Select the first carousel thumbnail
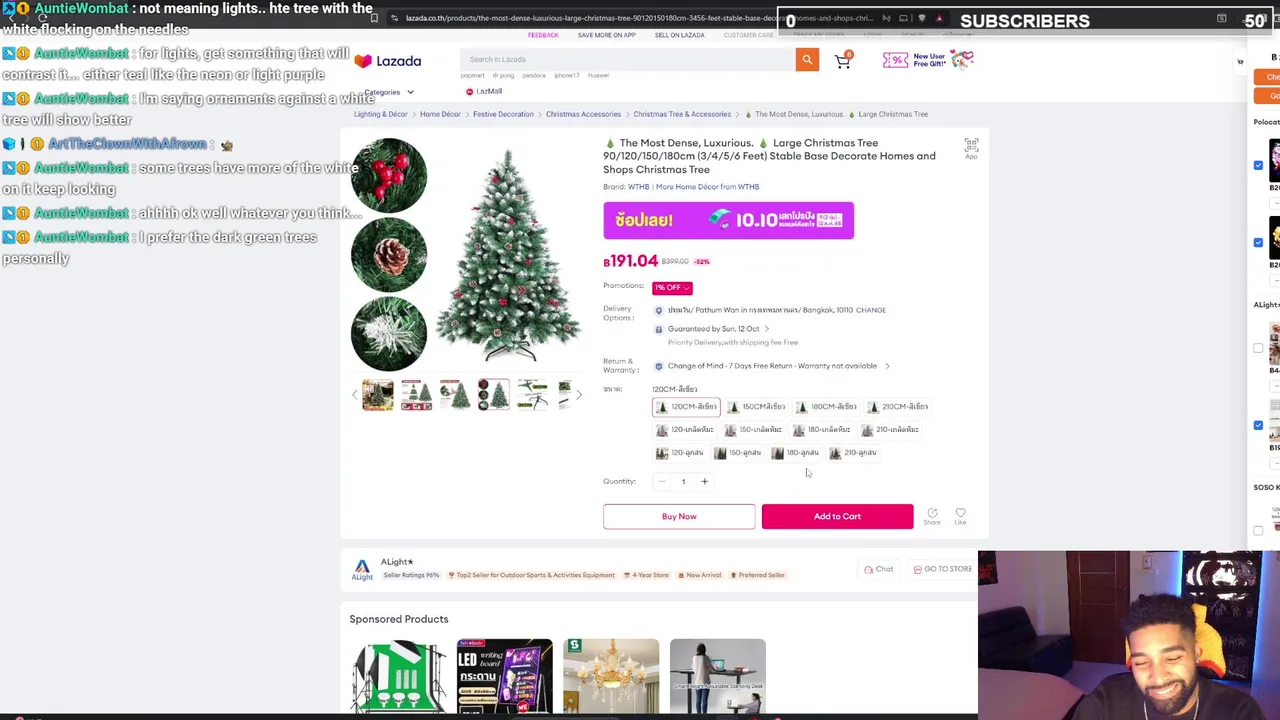1280x720 pixels. 377,395
